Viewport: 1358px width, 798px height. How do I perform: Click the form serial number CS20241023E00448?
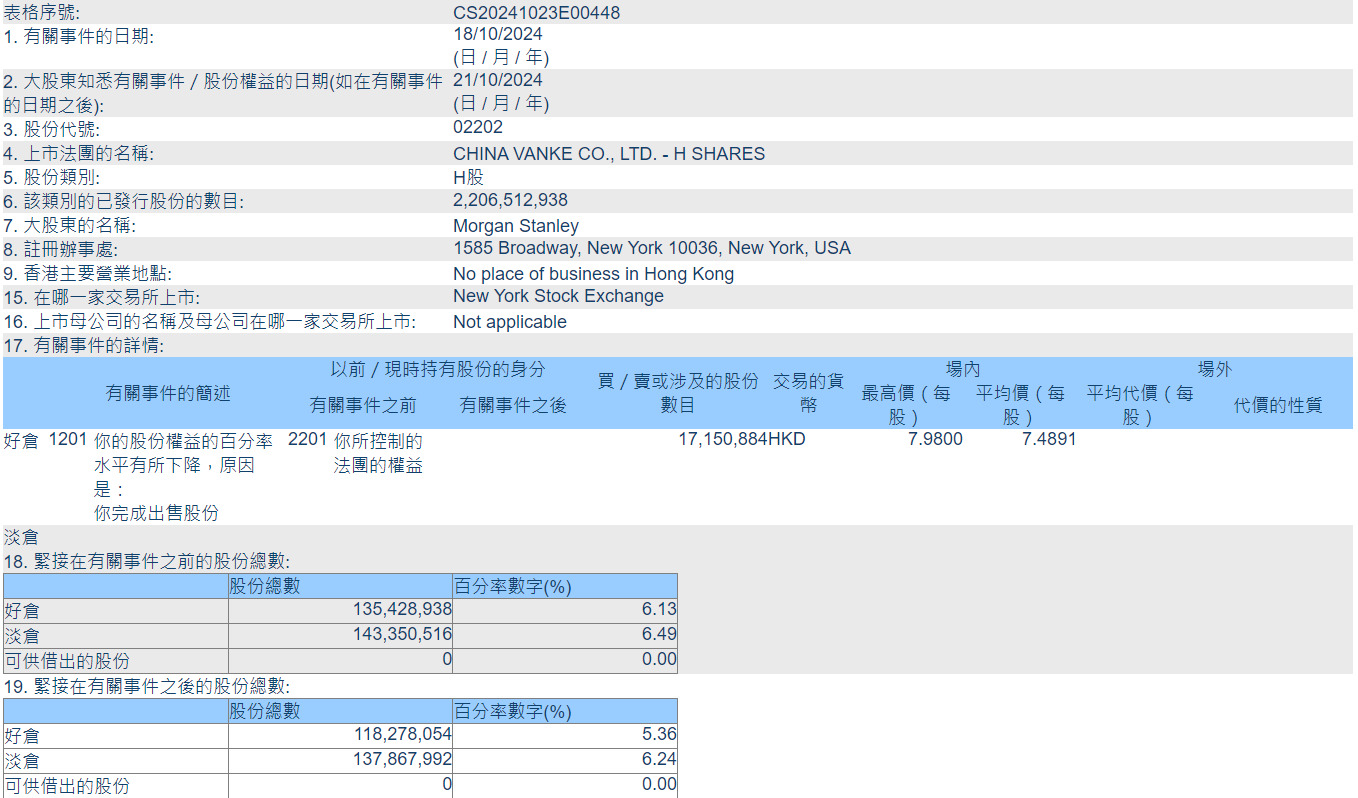pyautogui.click(x=536, y=13)
